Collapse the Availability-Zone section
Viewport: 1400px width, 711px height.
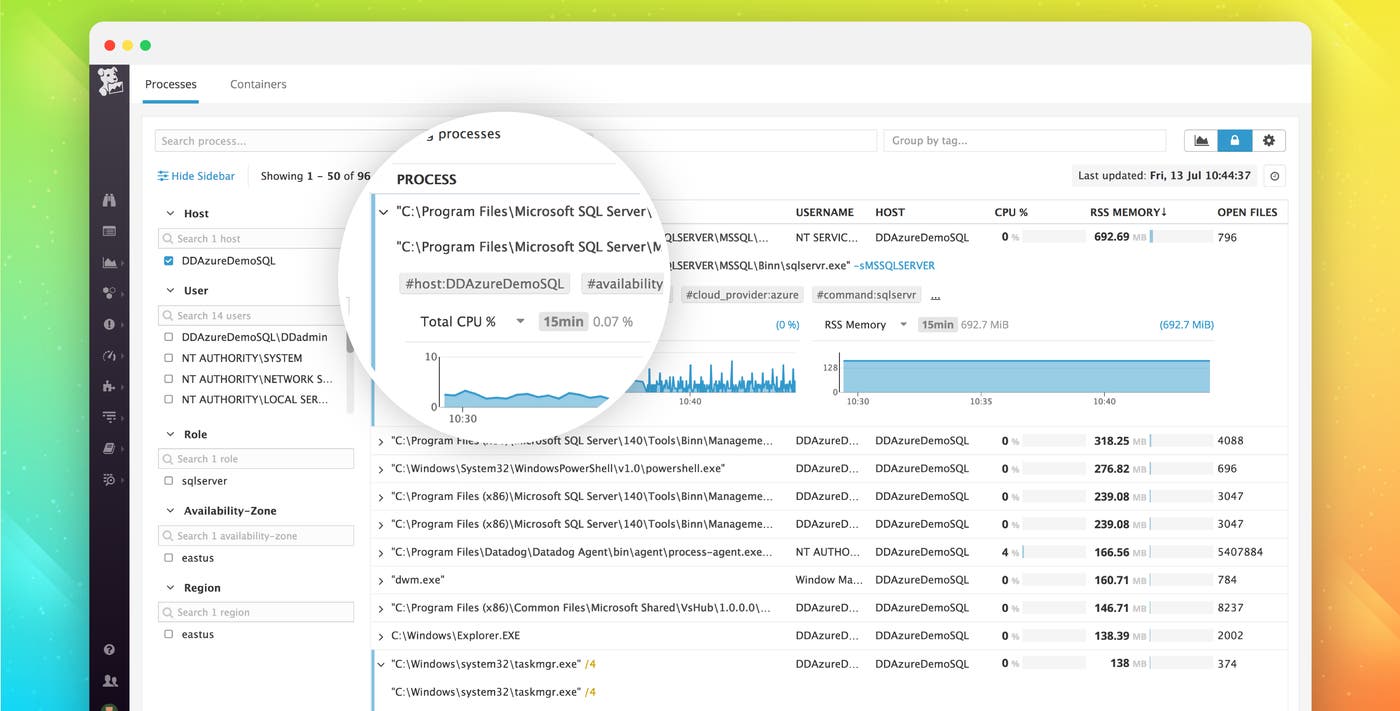tap(168, 510)
